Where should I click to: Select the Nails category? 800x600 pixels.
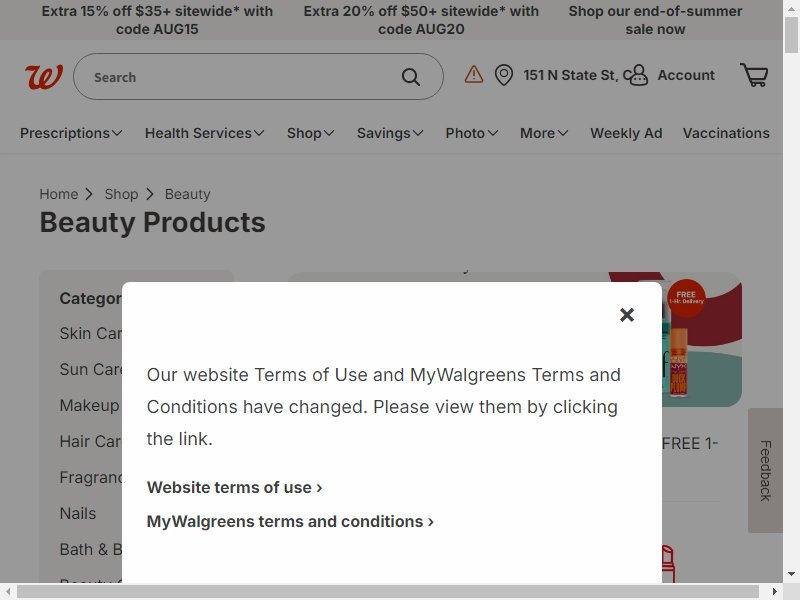point(78,513)
